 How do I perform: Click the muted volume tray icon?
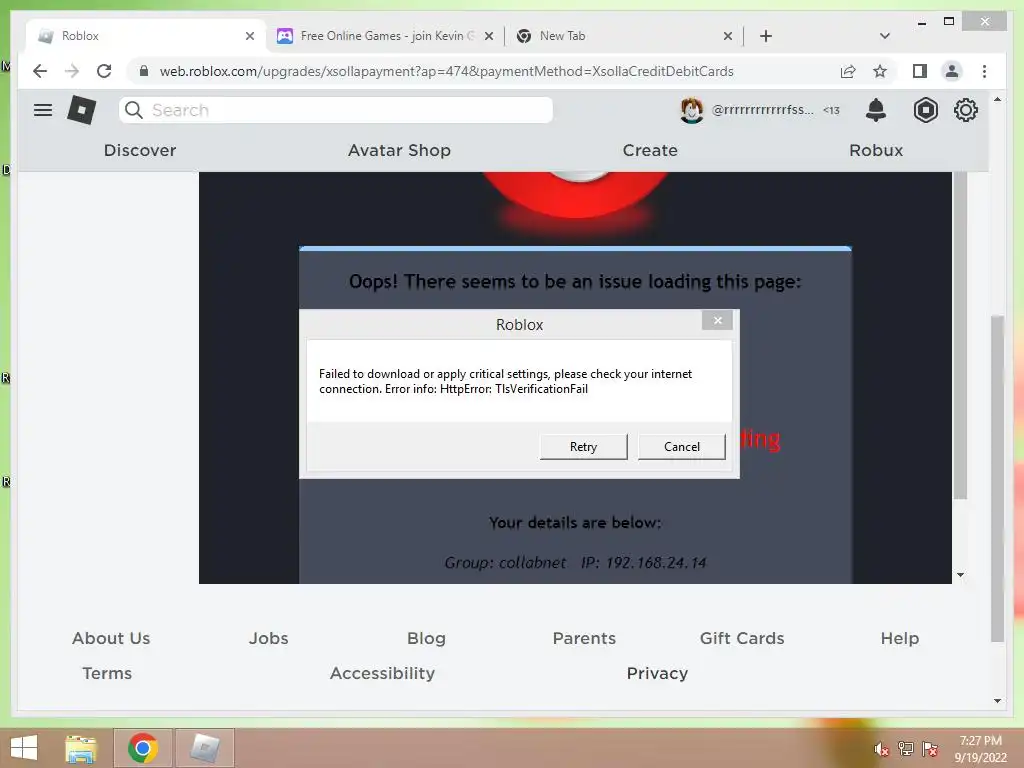tap(881, 749)
